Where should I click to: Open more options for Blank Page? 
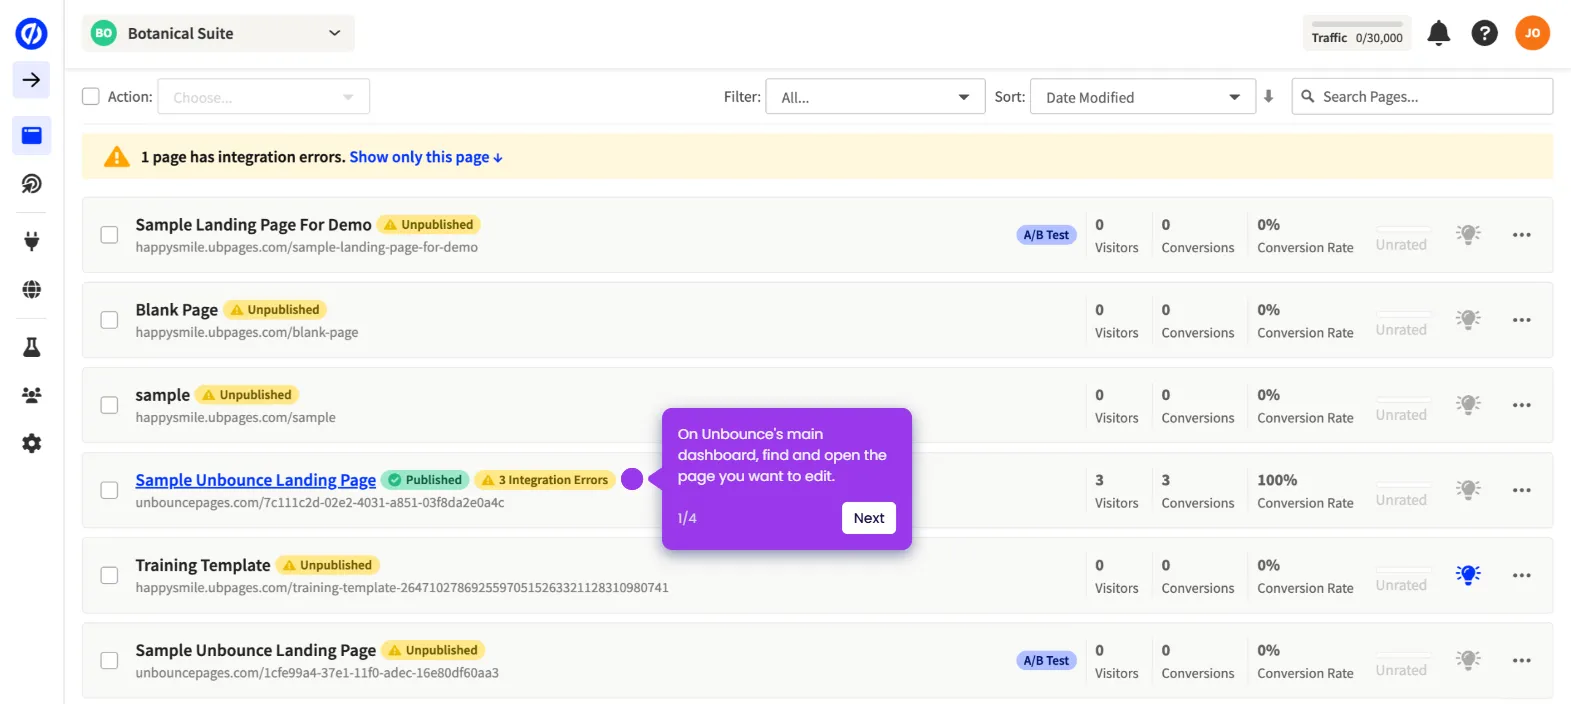tap(1521, 320)
